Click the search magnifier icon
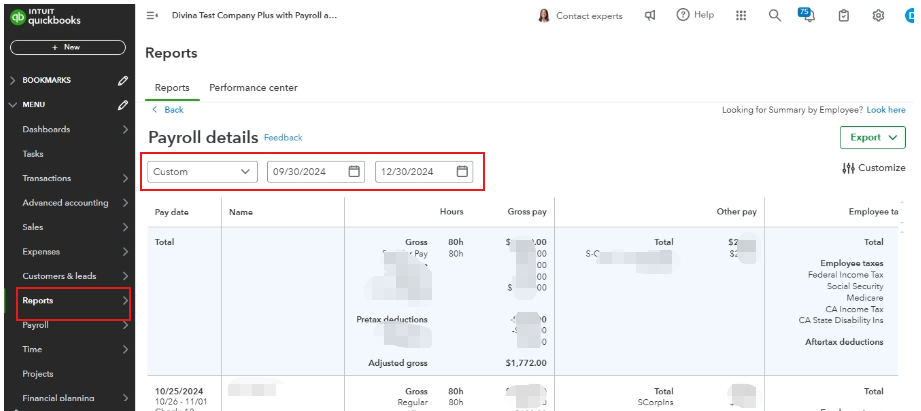921x411 pixels. coord(775,16)
